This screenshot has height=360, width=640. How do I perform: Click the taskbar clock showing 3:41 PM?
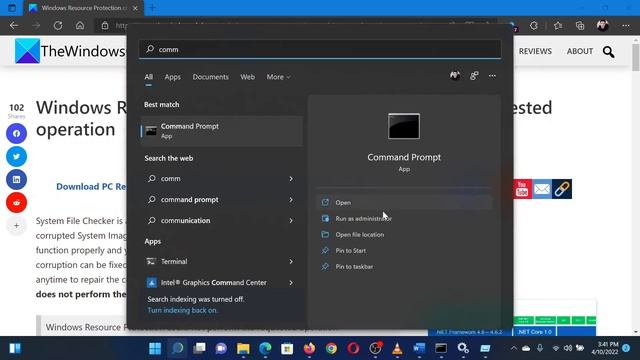pos(605,348)
